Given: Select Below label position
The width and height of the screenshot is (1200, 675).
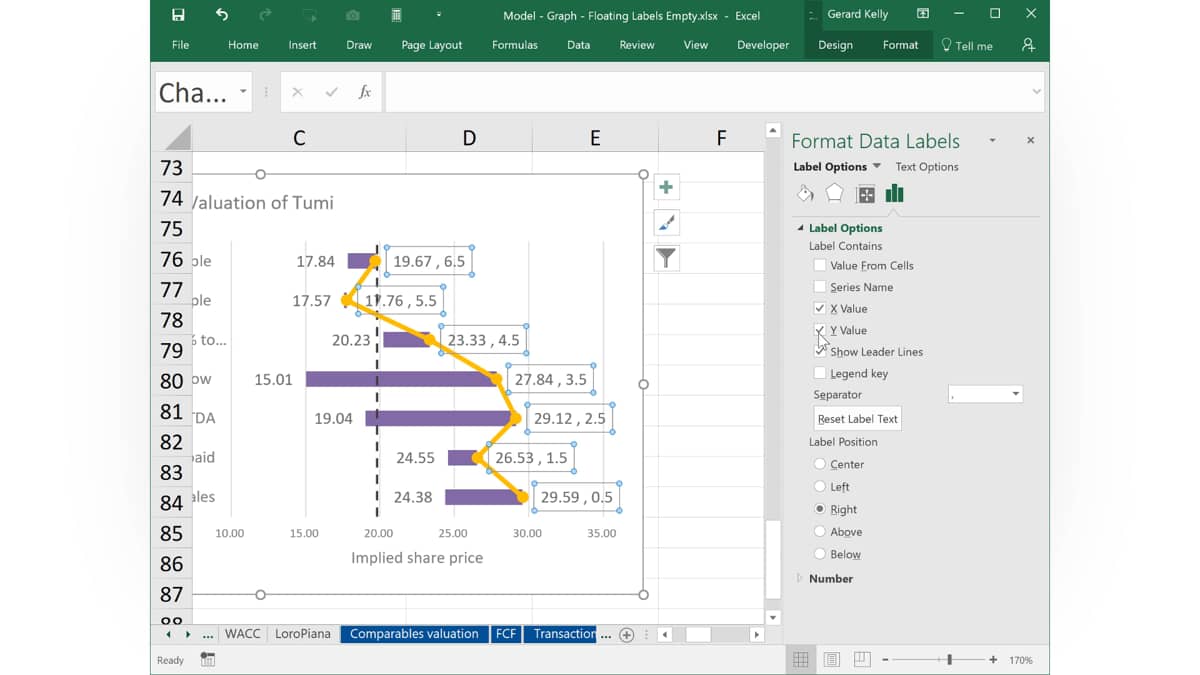Looking at the screenshot, I should click(x=820, y=554).
